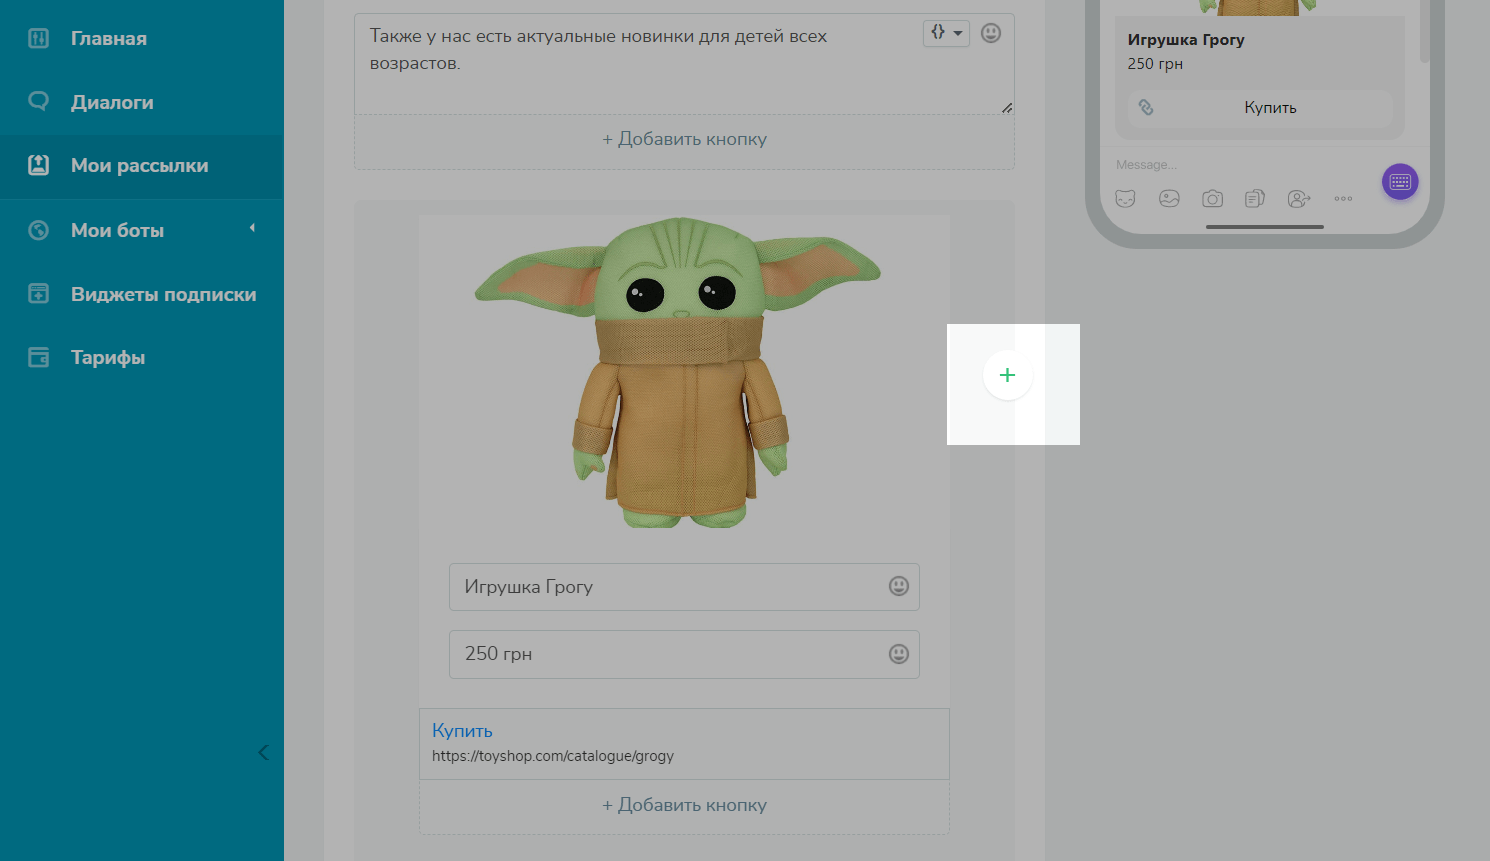Viewport: 1490px width, 861px height.
Task: Click the camera icon in phone preview
Action: click(x=1212, y=199)
